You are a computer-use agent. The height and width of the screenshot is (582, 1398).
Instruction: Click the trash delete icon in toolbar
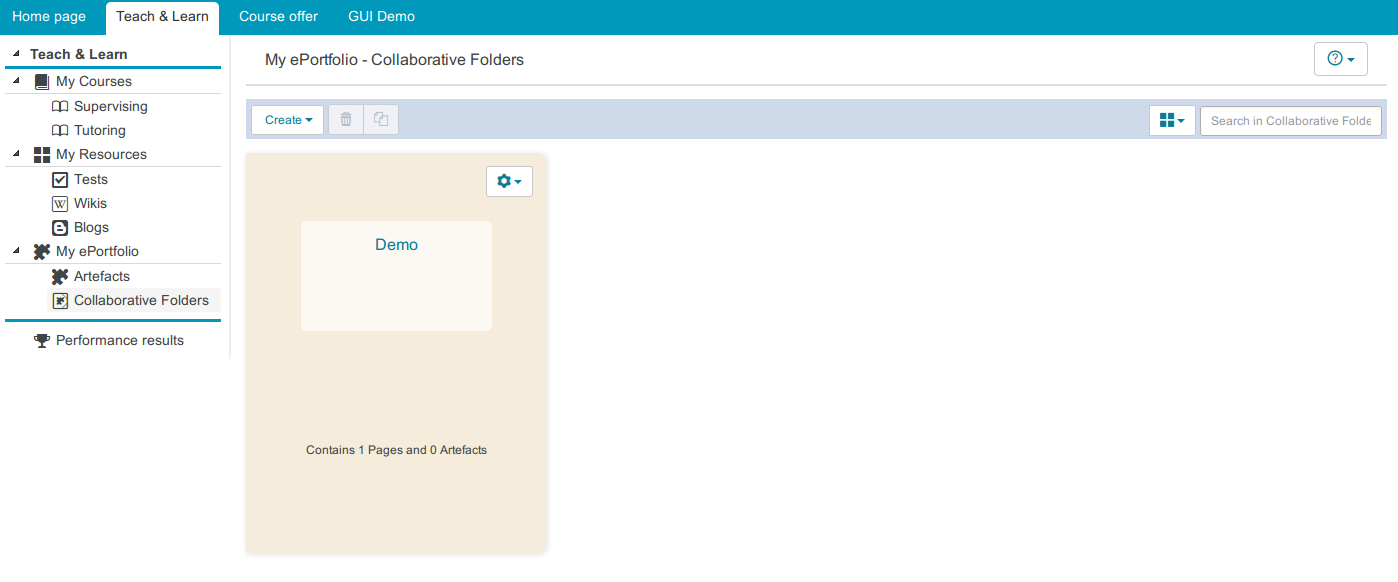(346, 120)
